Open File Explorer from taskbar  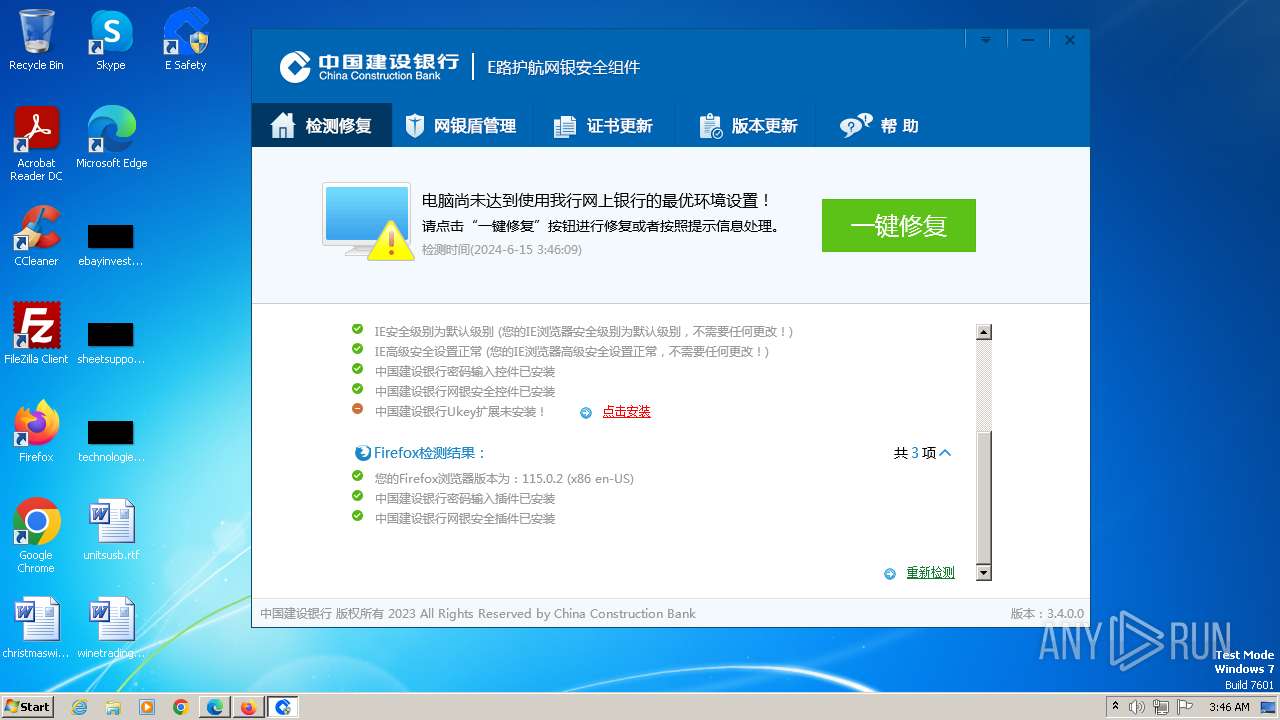point(113,707)
